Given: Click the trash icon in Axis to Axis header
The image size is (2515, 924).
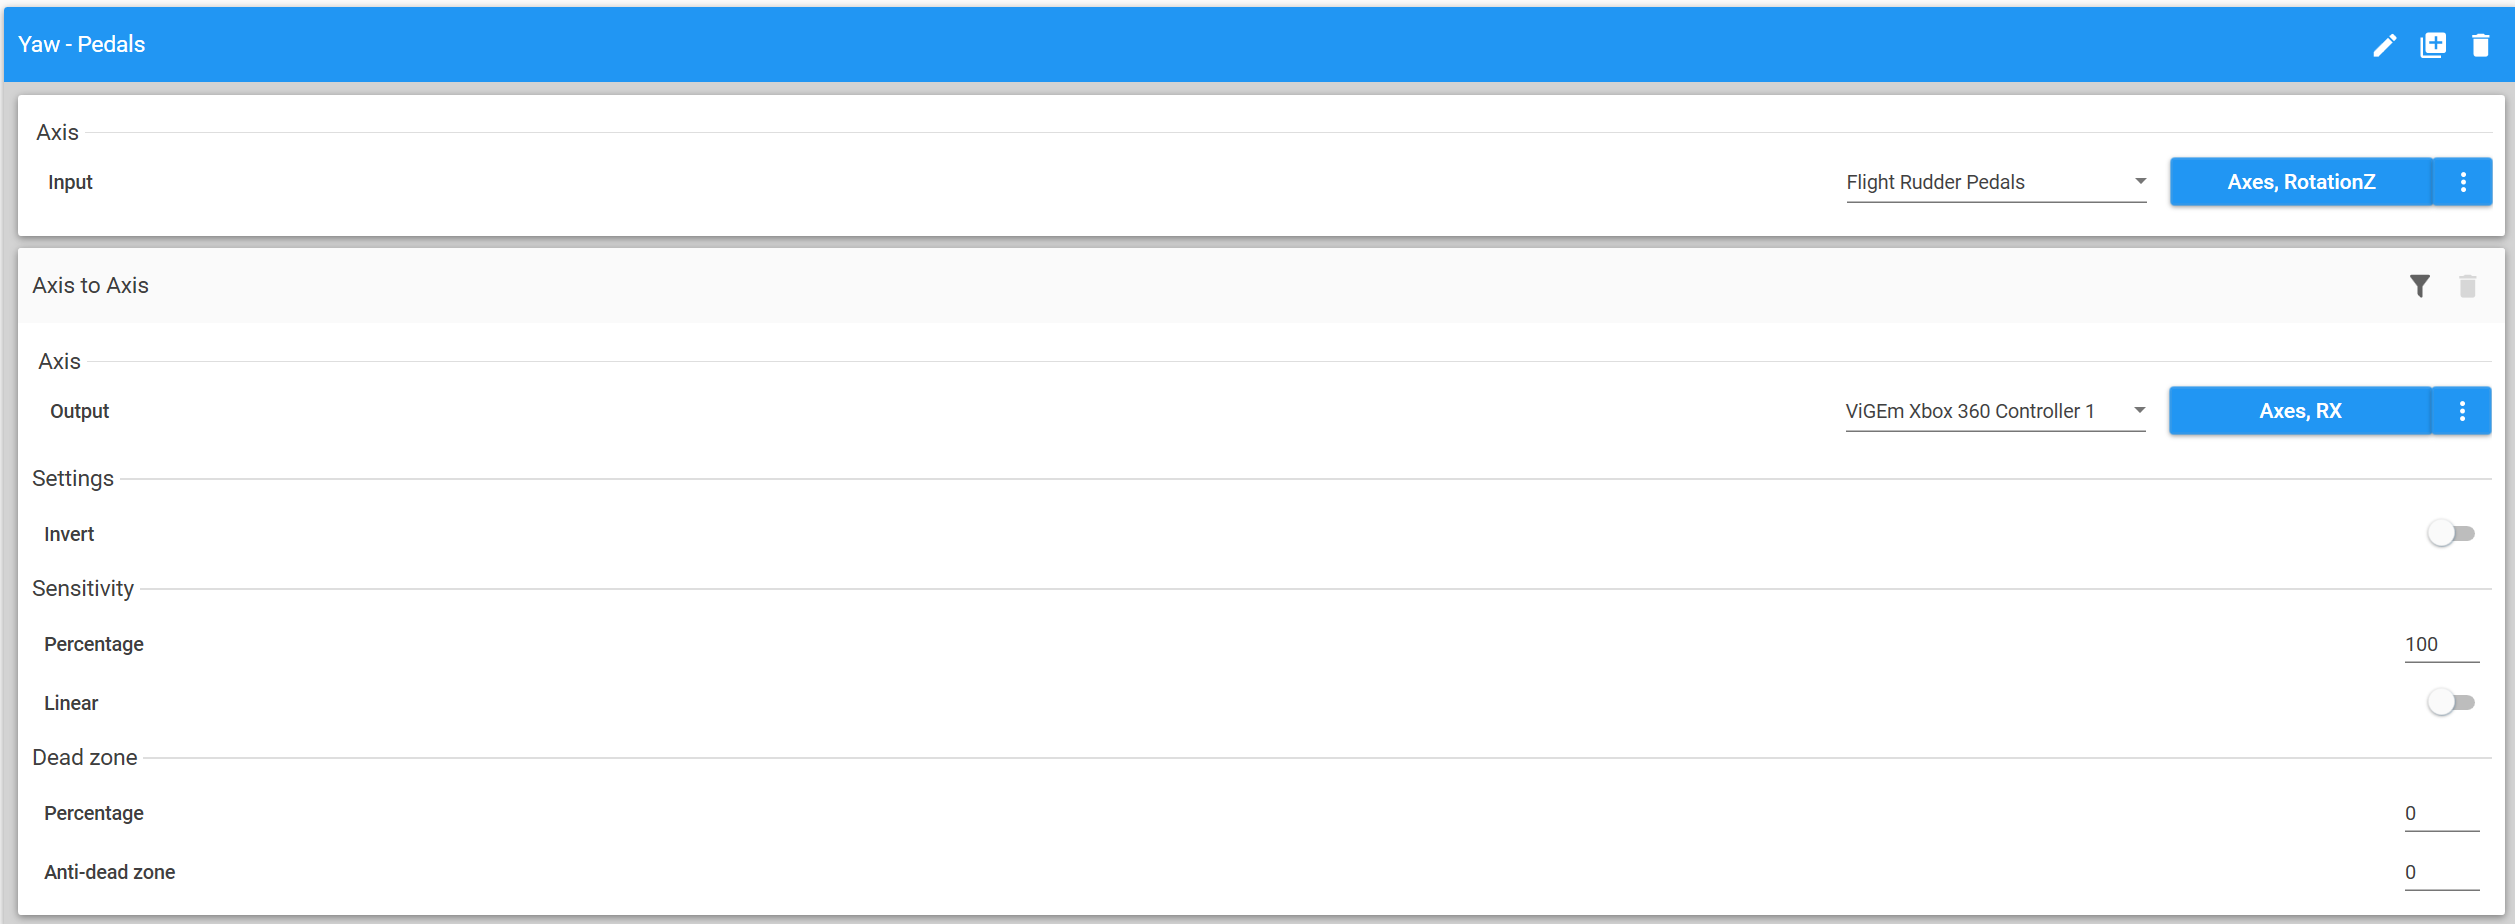Looking at the screenshot, I should pos(2467,286).
